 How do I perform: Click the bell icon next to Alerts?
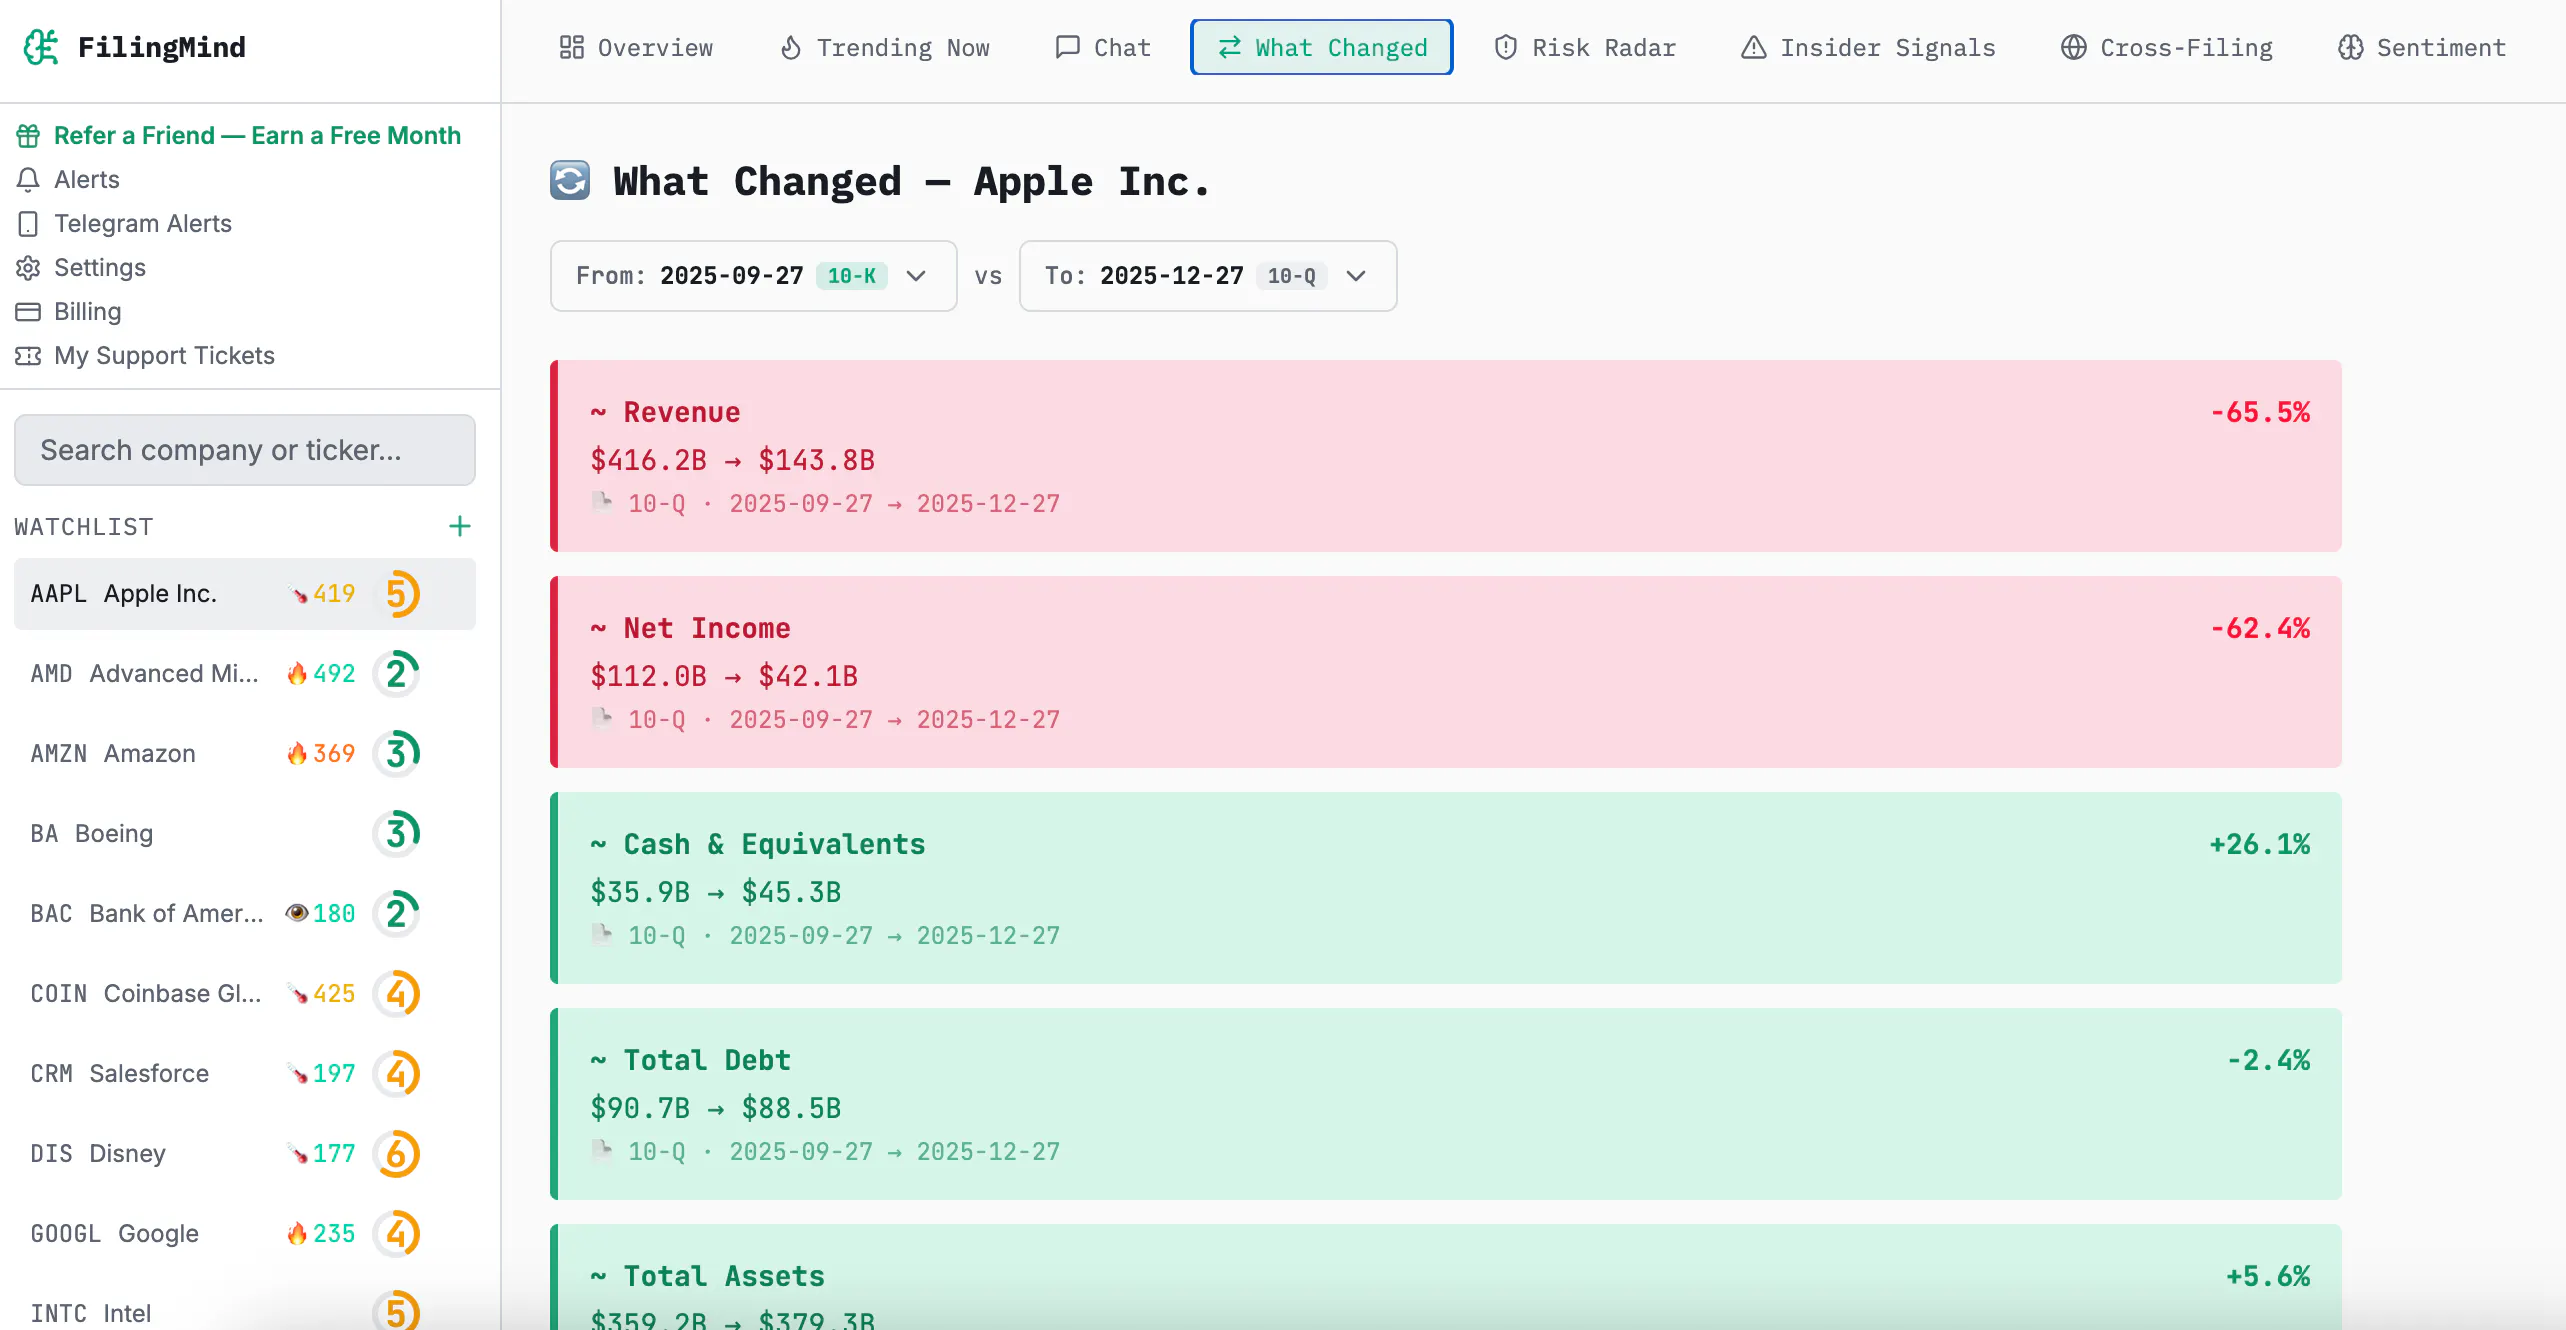(x=28, y=180)
